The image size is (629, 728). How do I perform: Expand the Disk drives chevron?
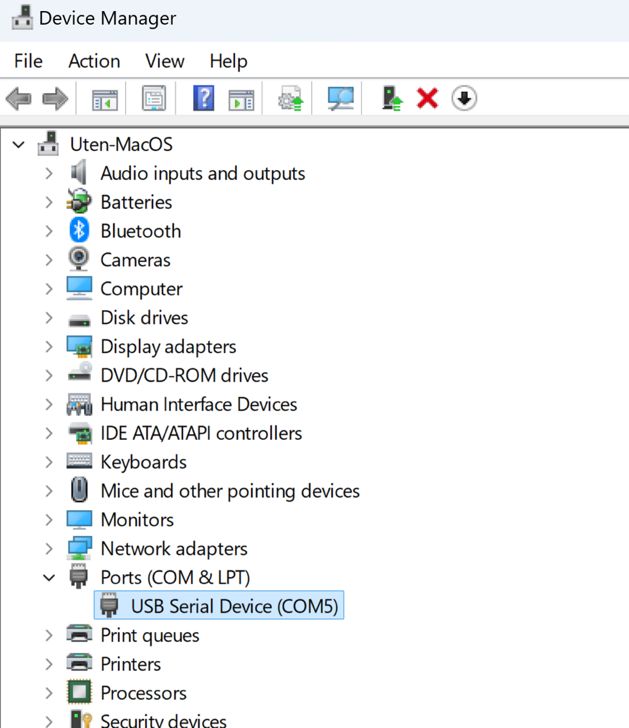(x=49, y=318)
